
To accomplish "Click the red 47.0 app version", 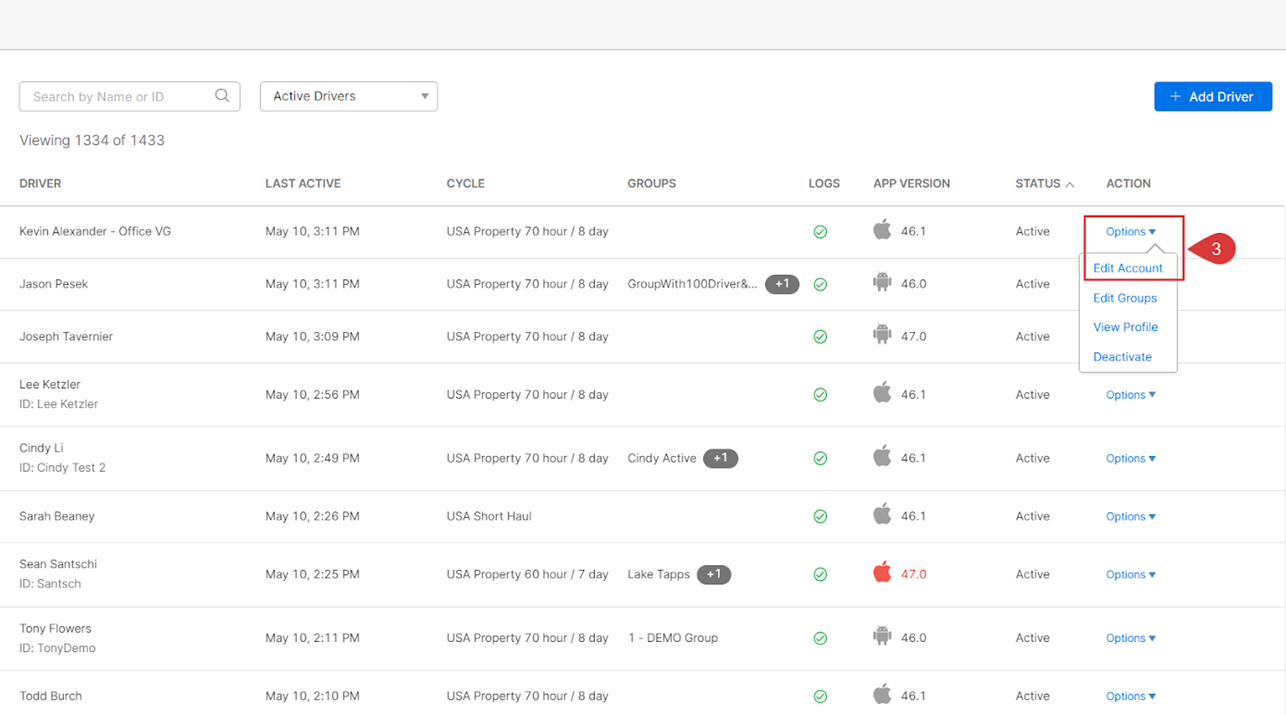I will tap(914, 575).
